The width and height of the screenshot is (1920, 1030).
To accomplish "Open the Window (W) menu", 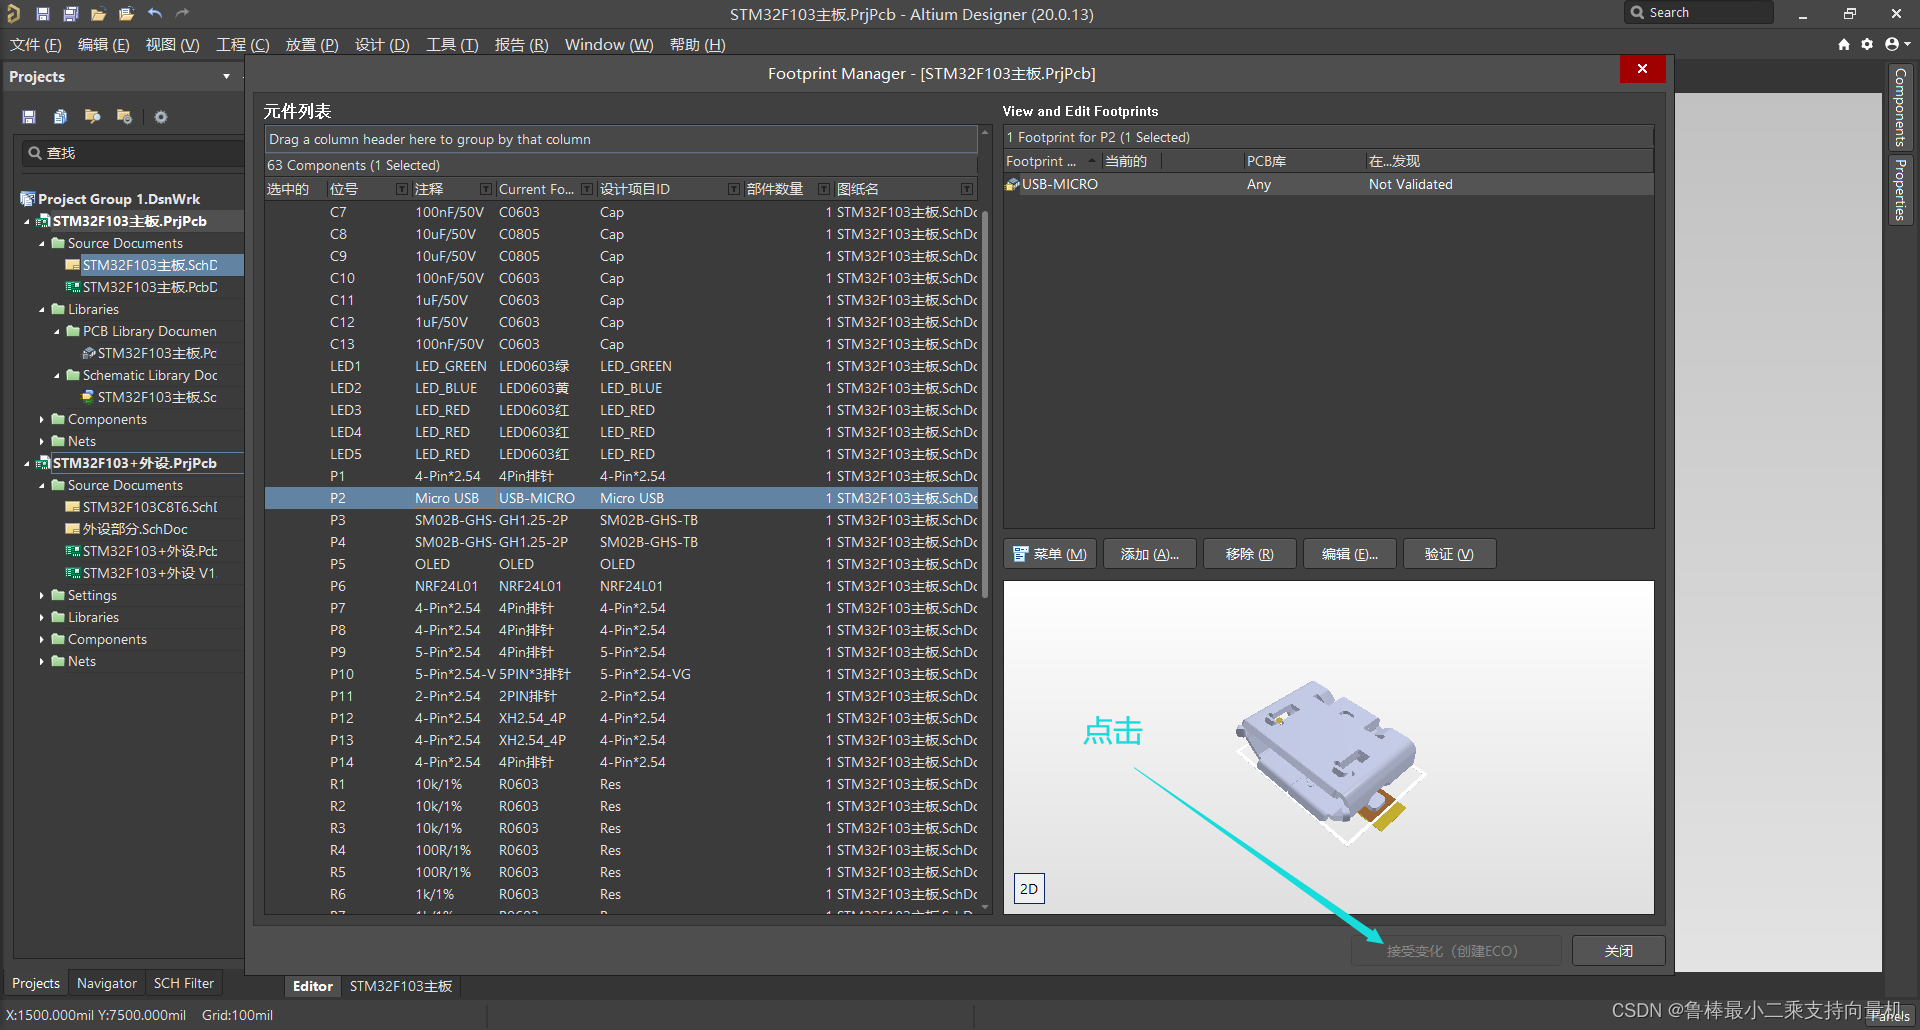I will click(609, 45).
